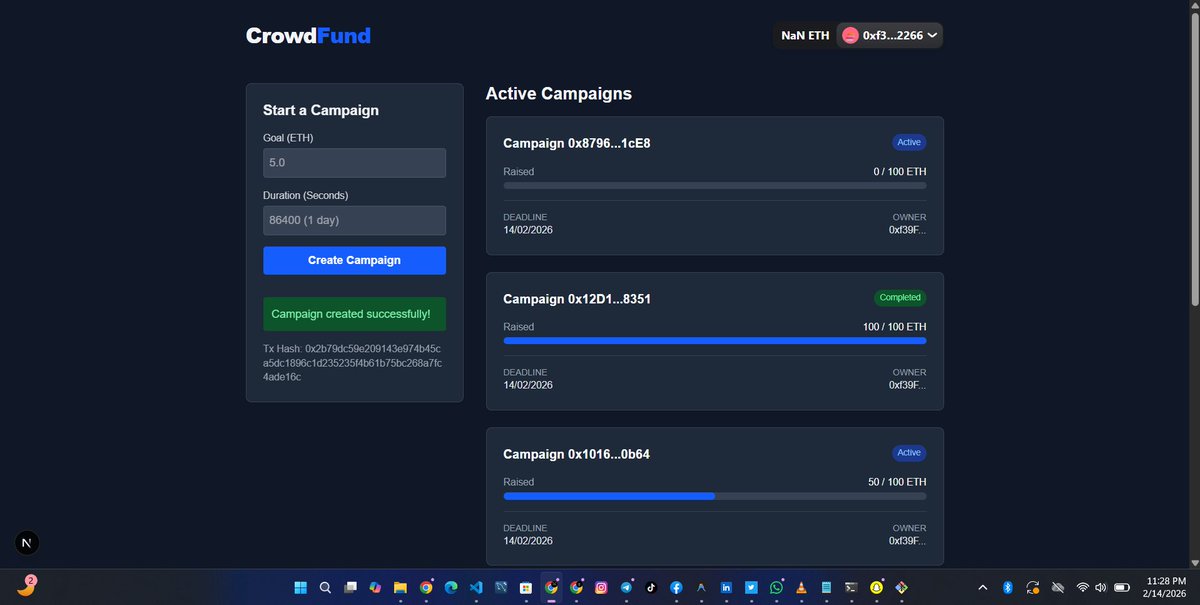Click progress bar of Campaign 0x12D1...8351
Screen dimensions: 1200x605
click(715, 341)
